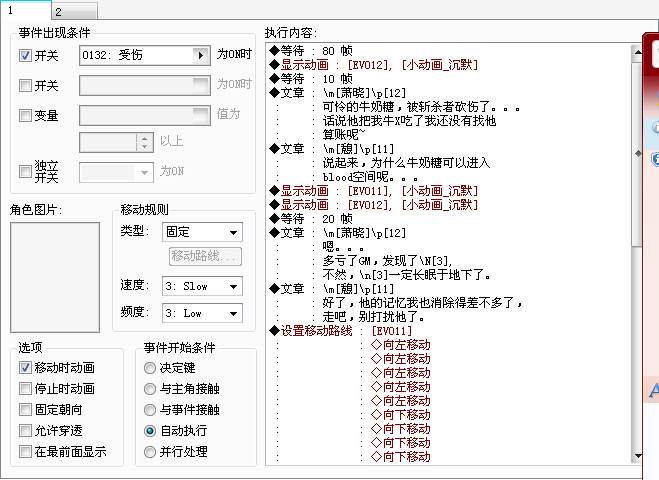Viewport: 659px width, 480px height.
Task: Select the 与主角接触 trigger radio button
Action: pyautogui.click(x=150, y=389)
